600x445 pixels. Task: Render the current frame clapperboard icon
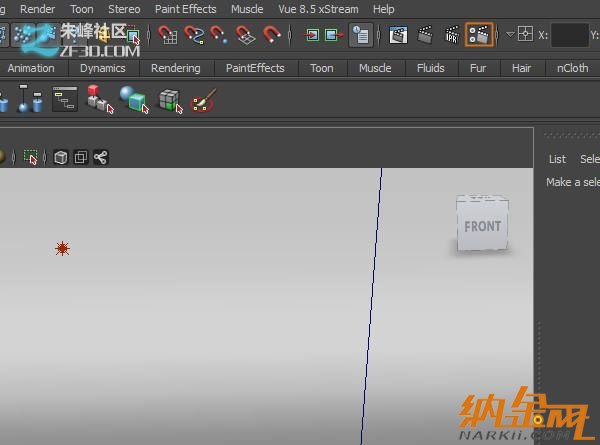425,35
